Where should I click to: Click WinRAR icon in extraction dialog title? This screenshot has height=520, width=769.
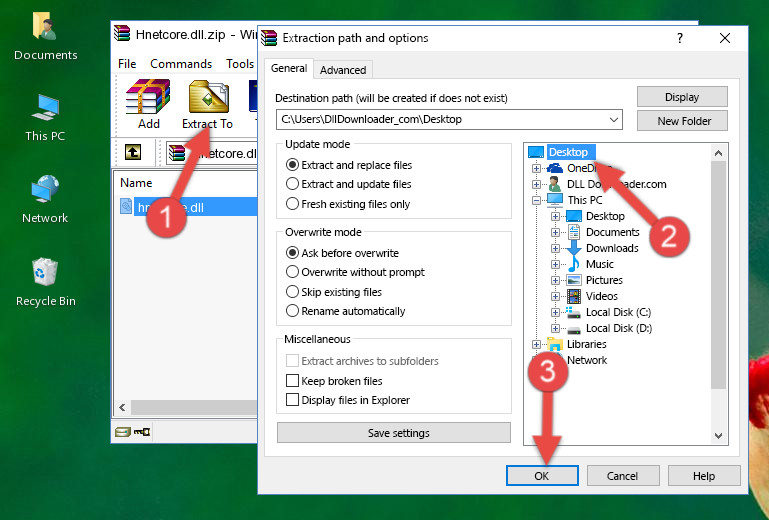(x=269, y=38)
